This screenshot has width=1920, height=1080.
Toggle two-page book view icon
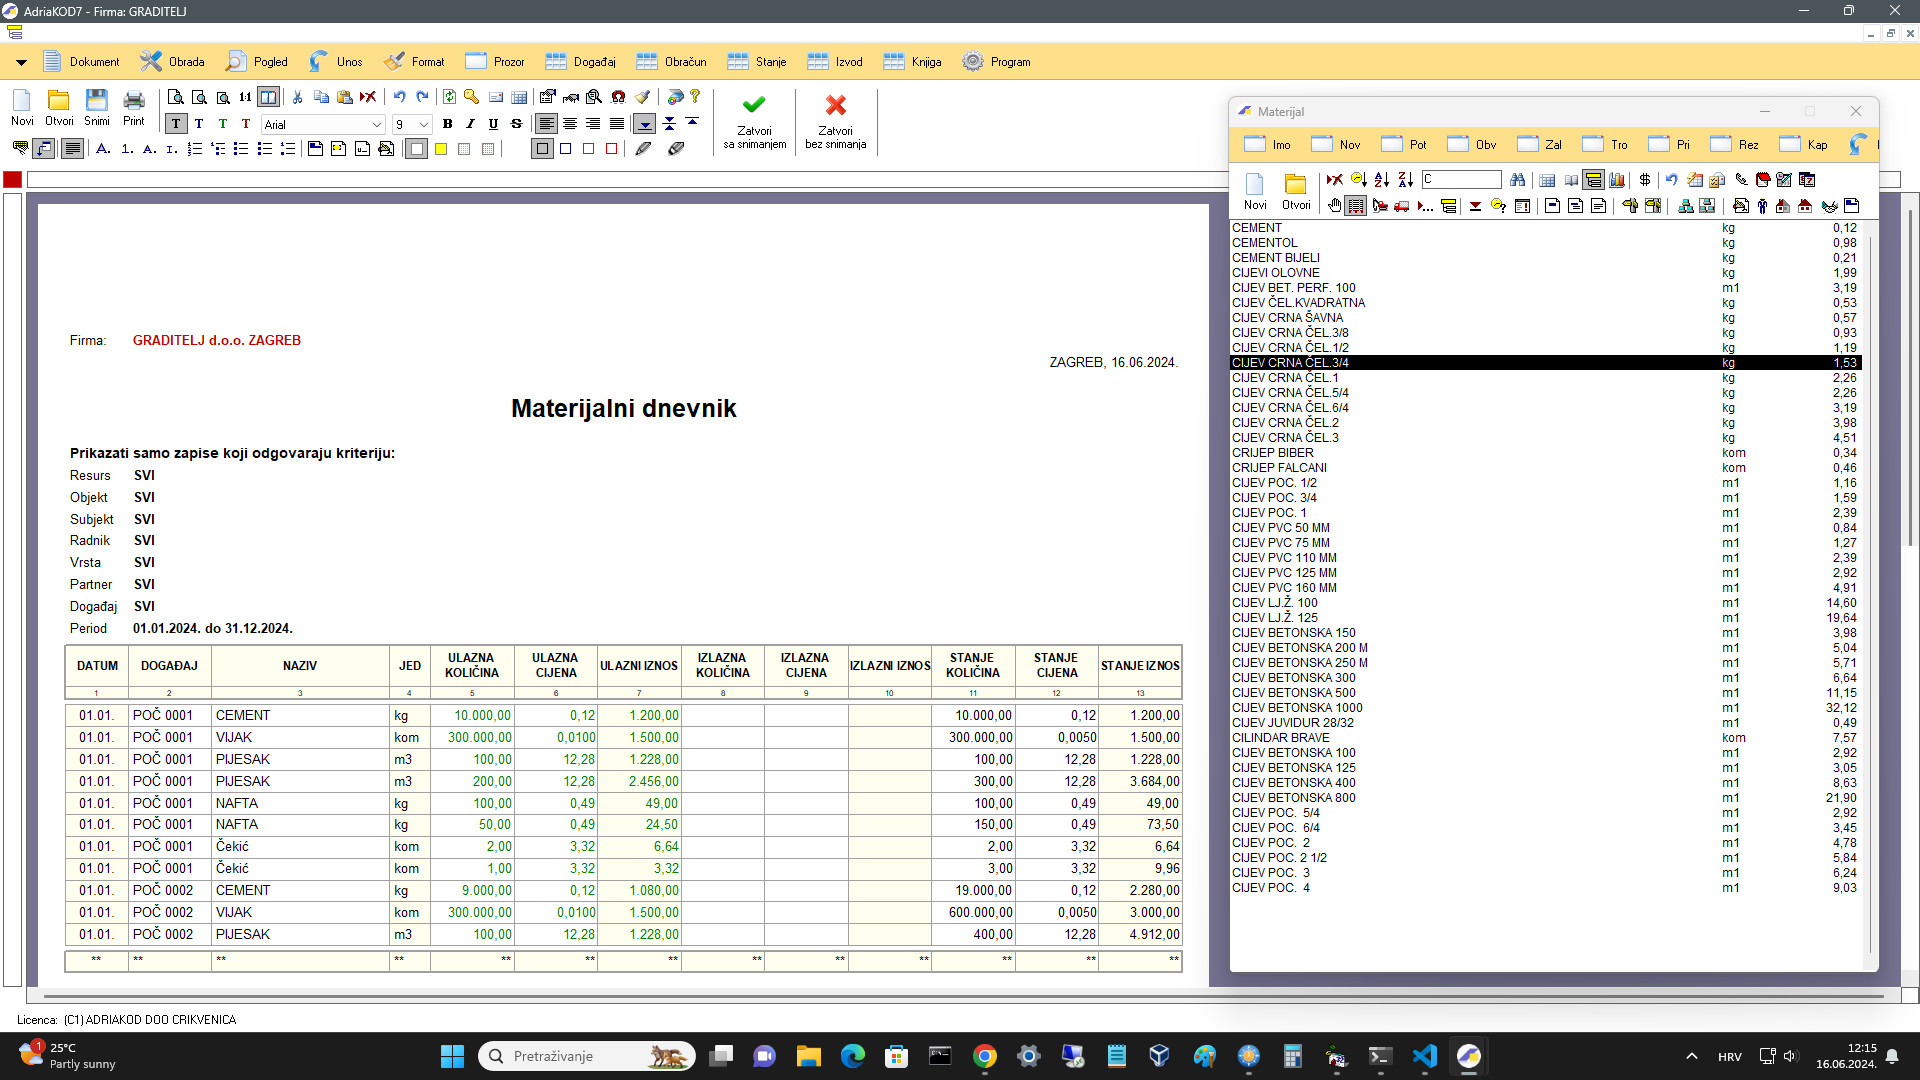coord(268,97)
